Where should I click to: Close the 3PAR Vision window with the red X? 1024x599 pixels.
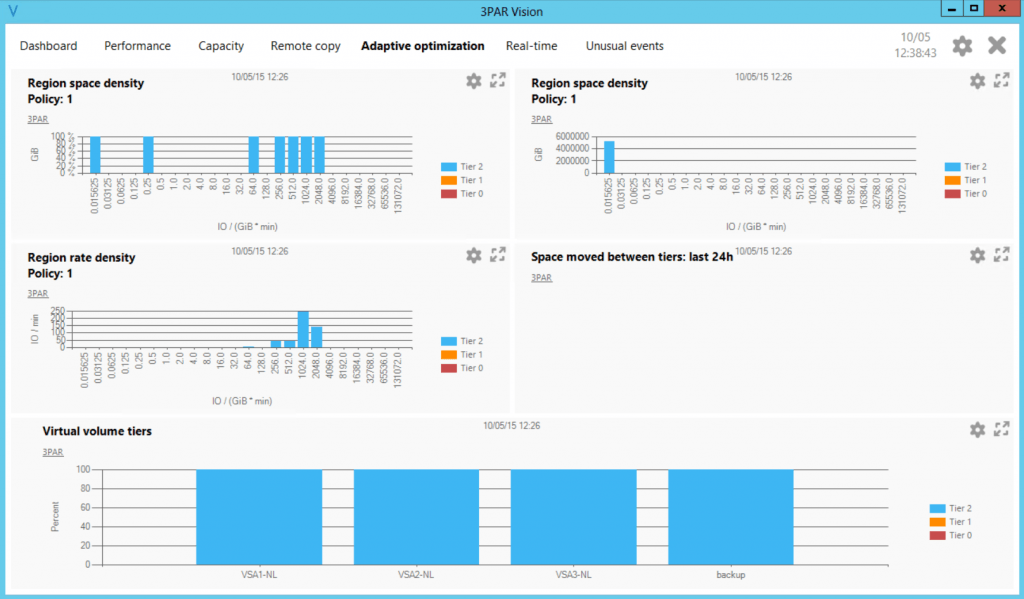(x=1002, y=8)
